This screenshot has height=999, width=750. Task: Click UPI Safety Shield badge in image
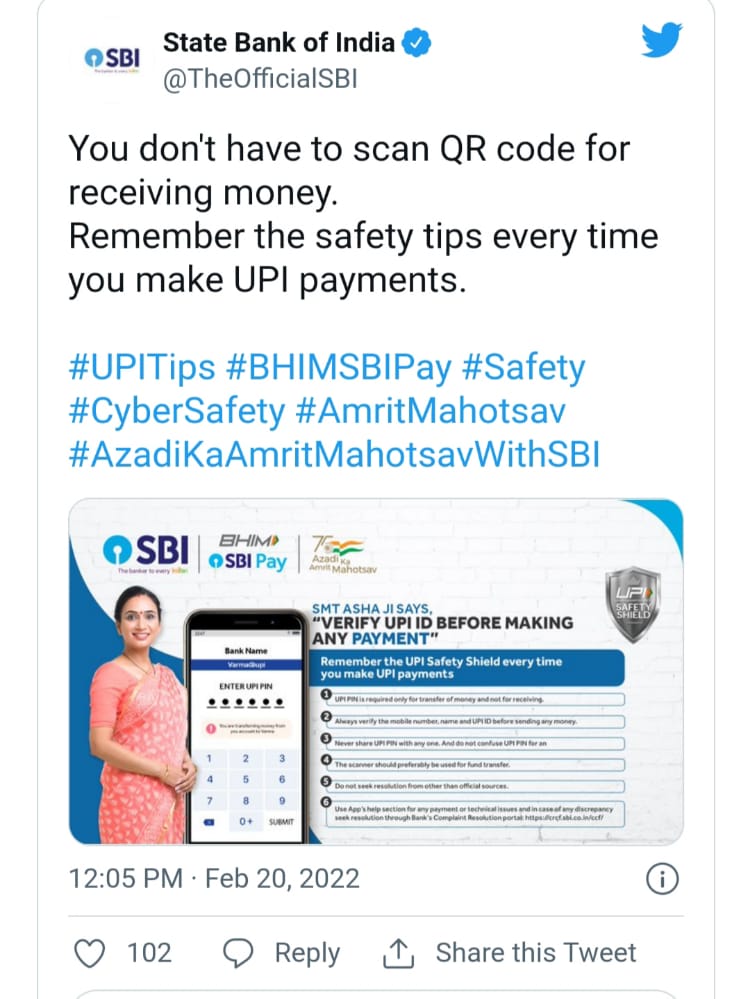click(633, 603)
